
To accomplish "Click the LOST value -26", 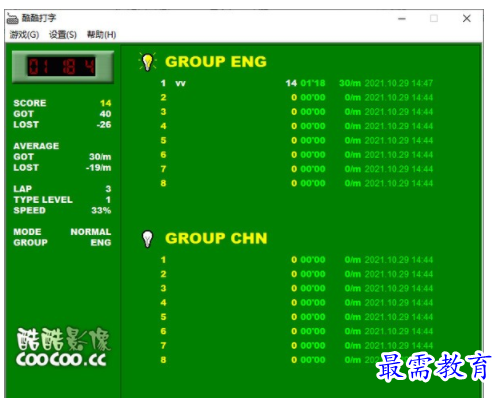I will 104,125.
